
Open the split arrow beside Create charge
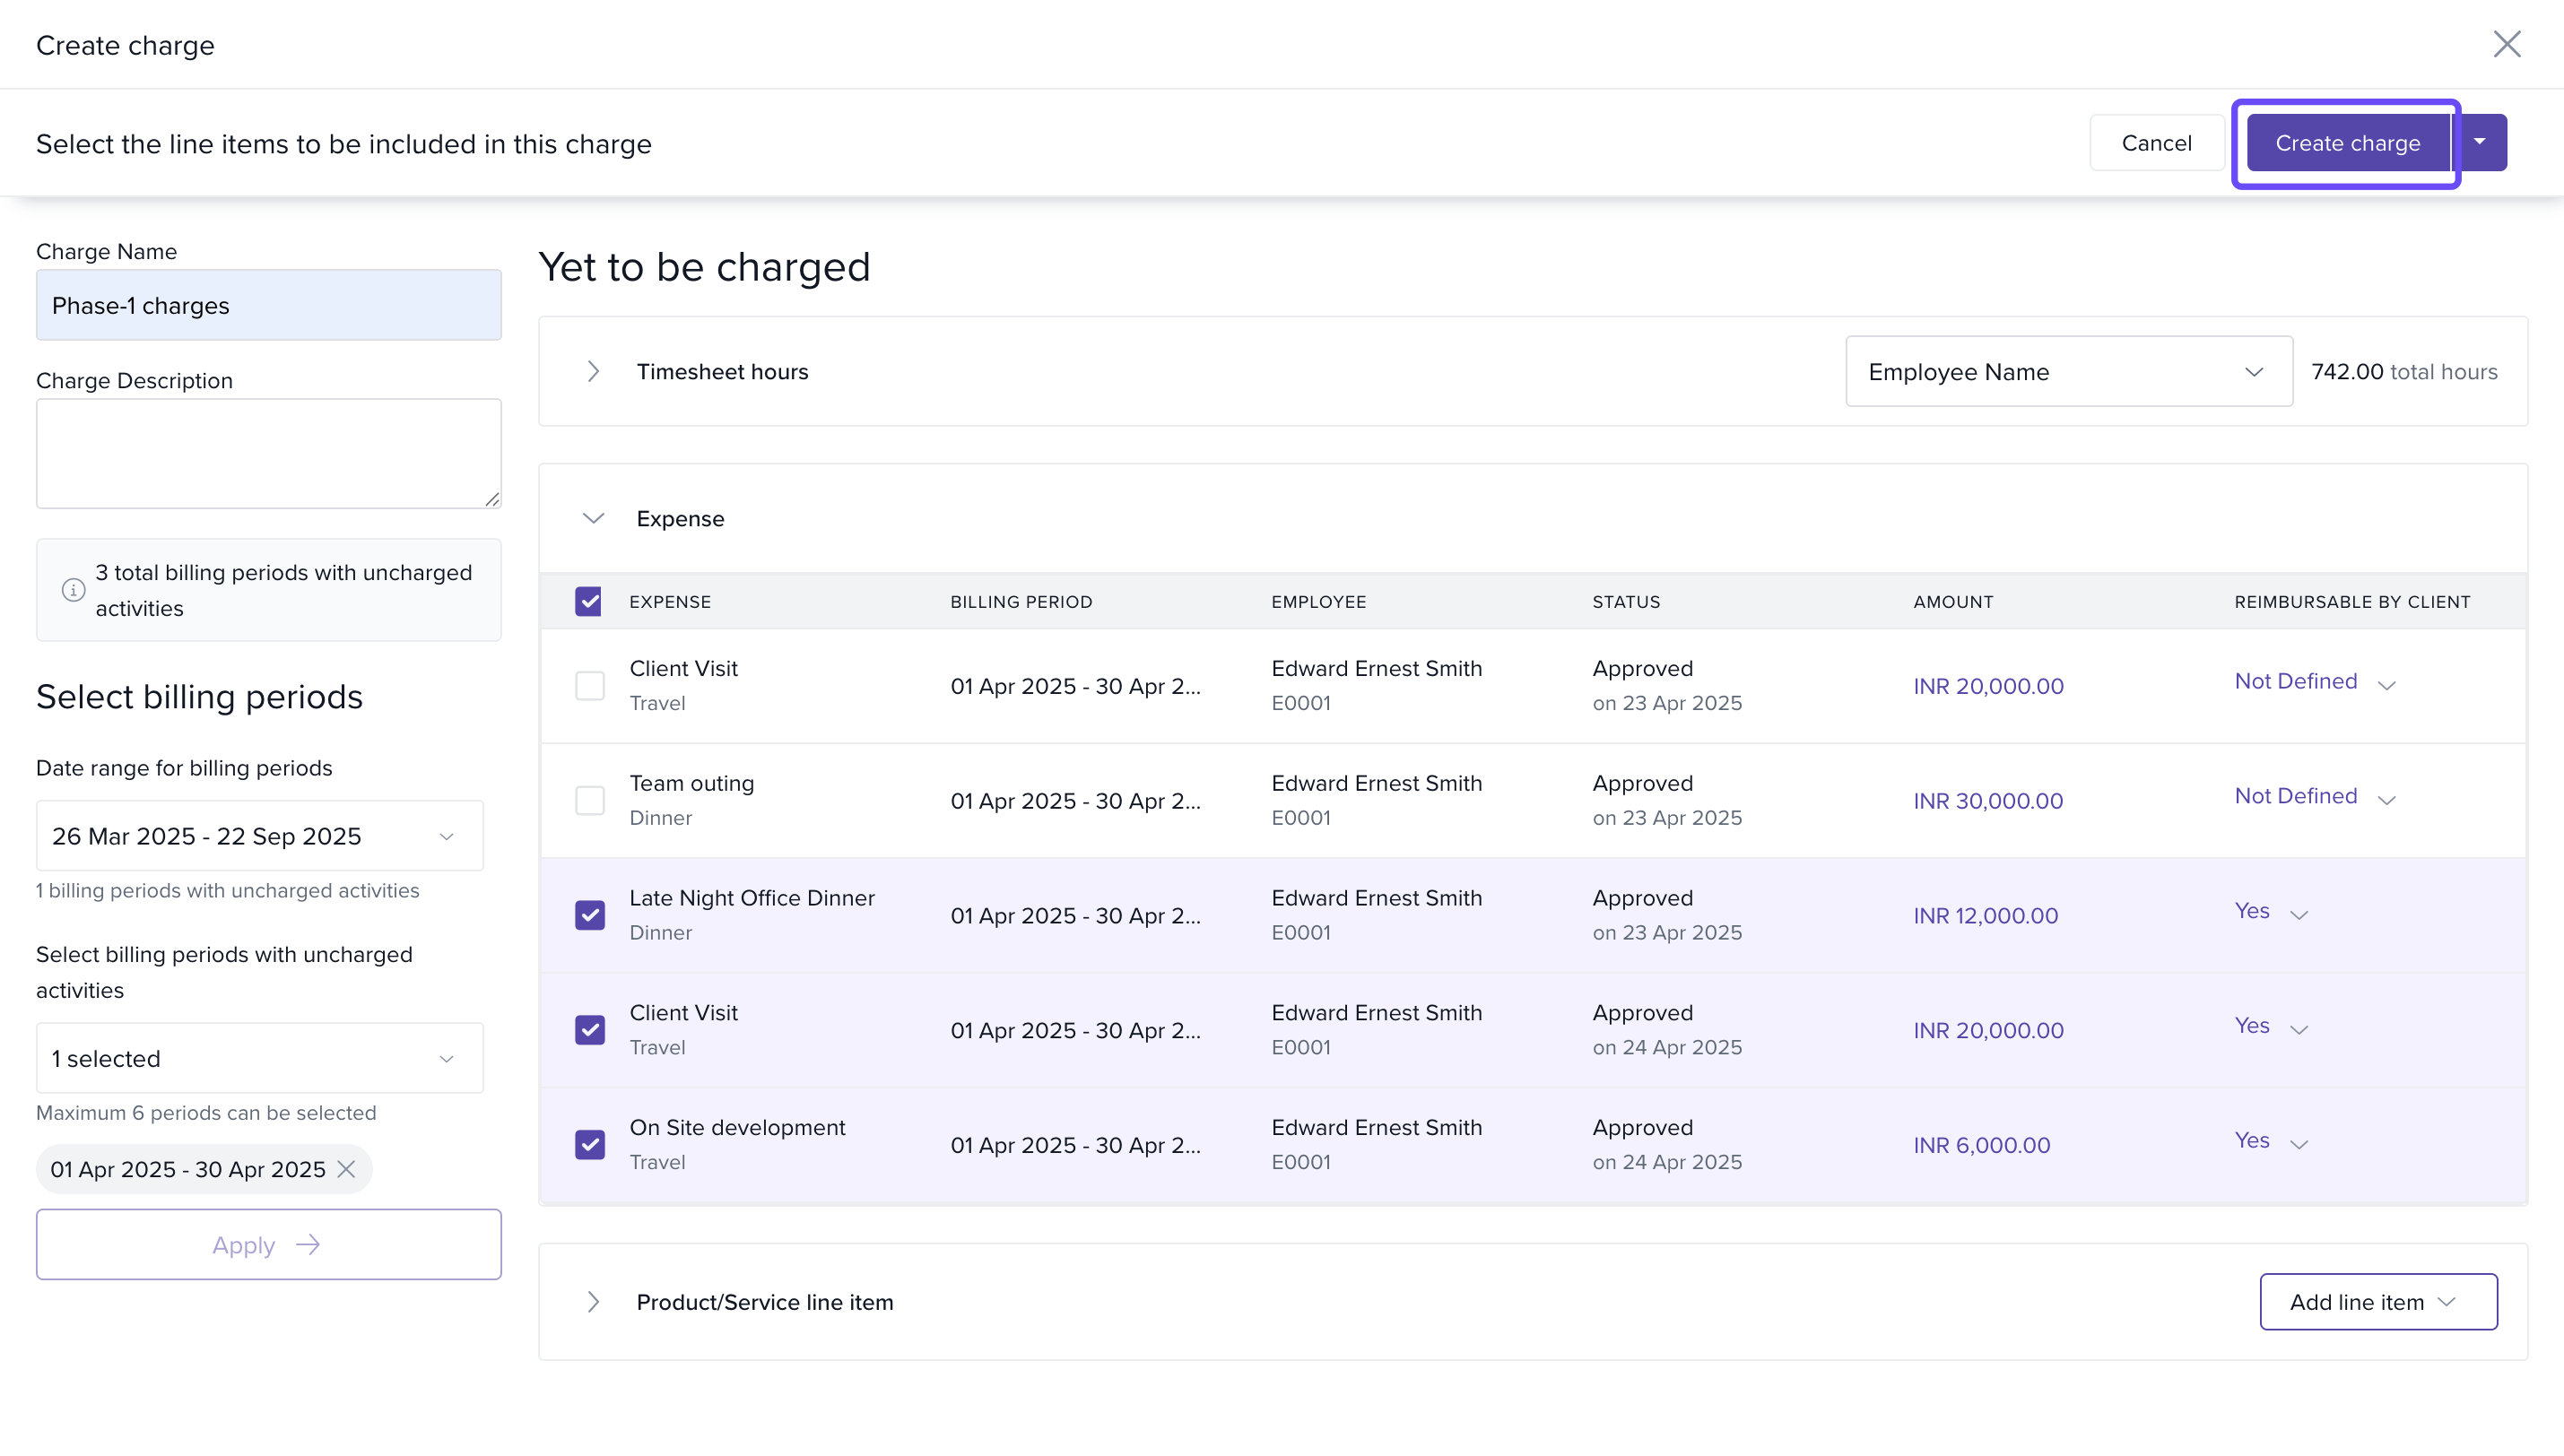(x=2479, y=142)
